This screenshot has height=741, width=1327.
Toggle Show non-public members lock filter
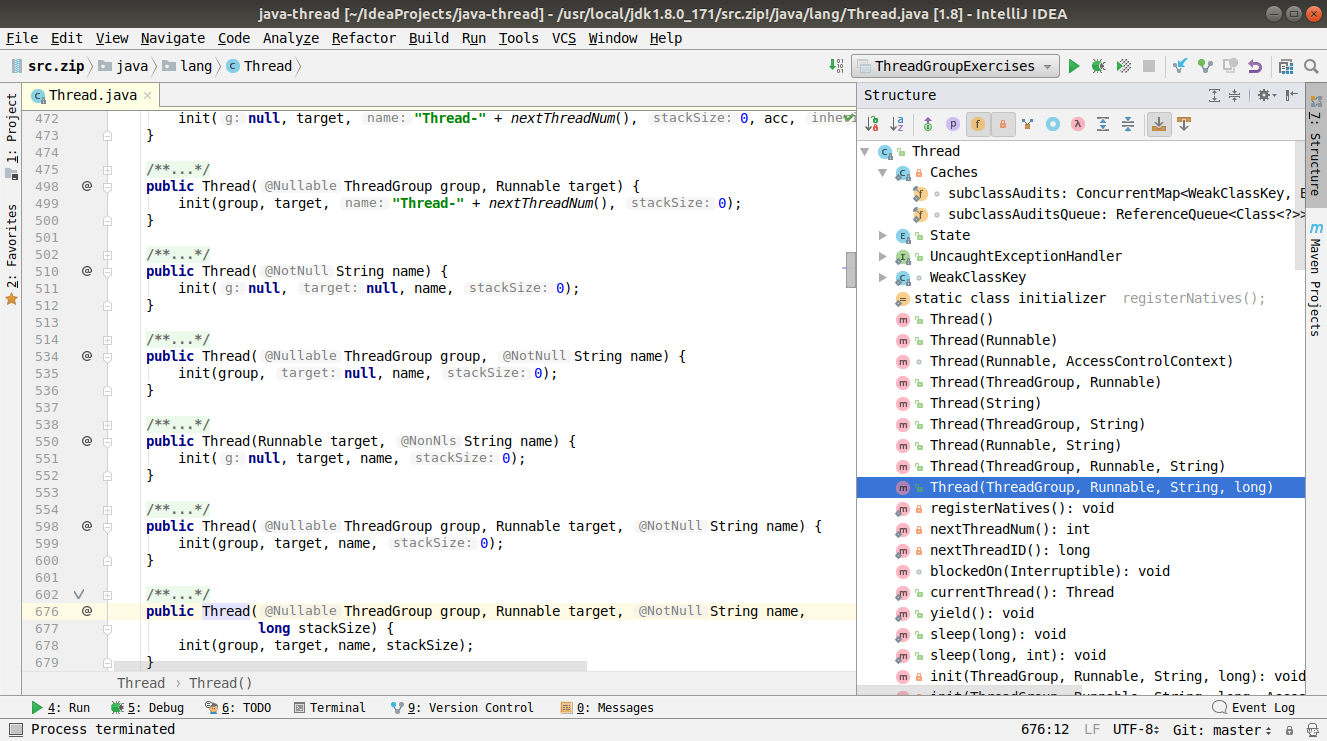point(1003,124)
